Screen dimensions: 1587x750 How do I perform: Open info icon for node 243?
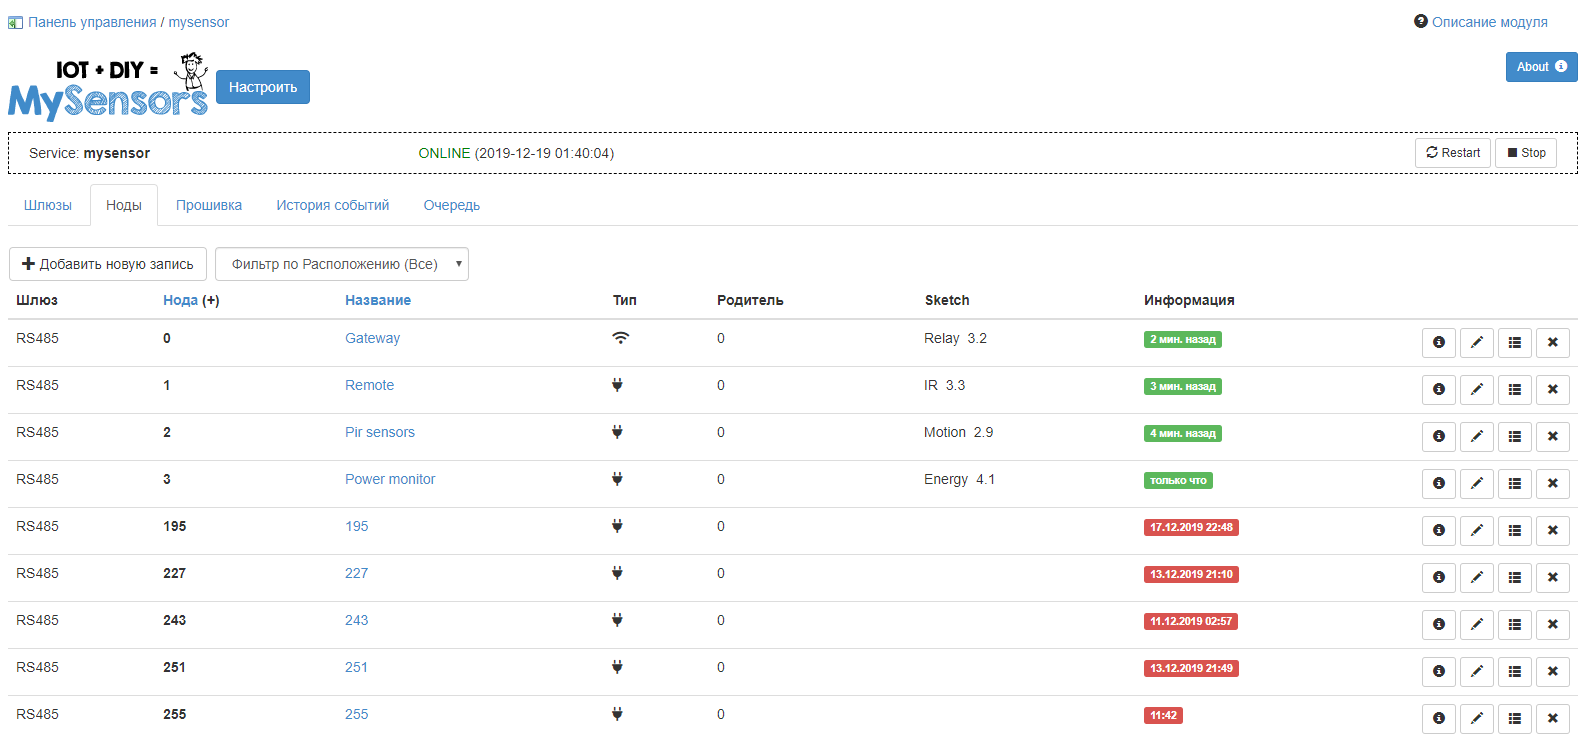coord(1438,624)
